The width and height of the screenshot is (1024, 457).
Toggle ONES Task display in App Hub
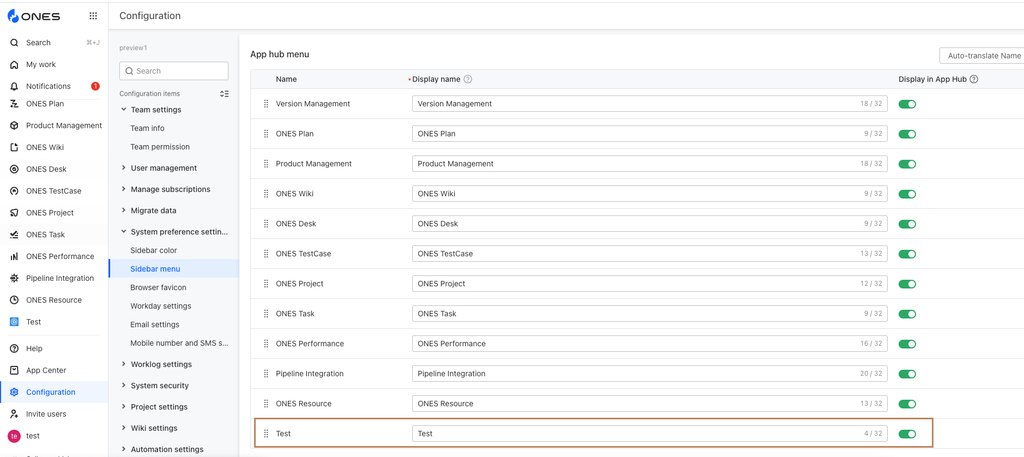tap(907, 314)
